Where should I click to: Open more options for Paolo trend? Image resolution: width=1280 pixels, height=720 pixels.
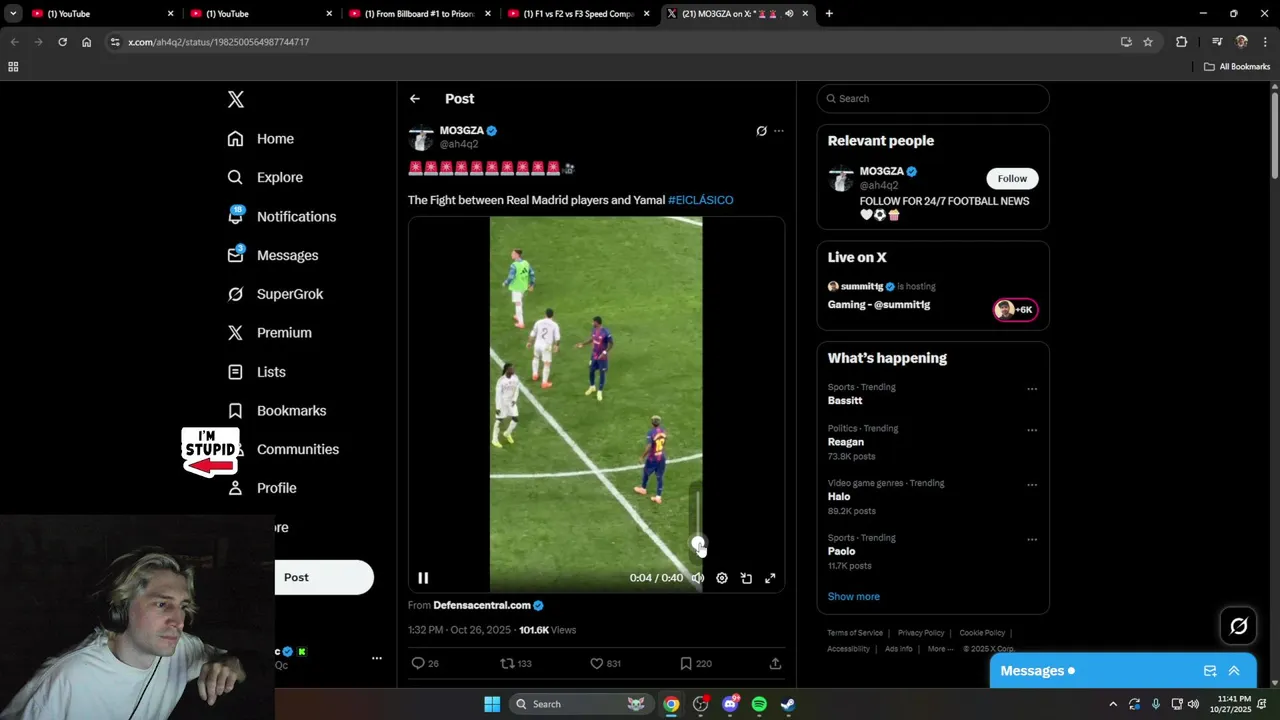pyautogui.click(x=1032, y=540)
